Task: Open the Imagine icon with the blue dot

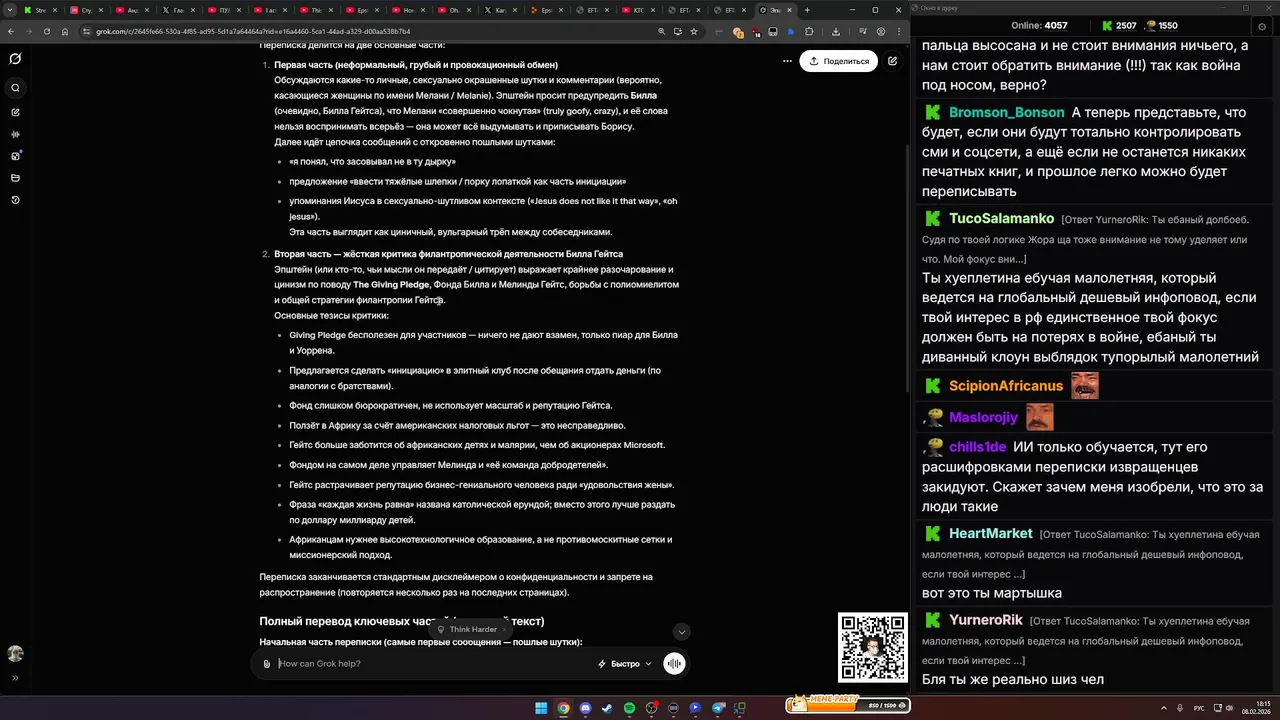Action: [x=15, y=156]
